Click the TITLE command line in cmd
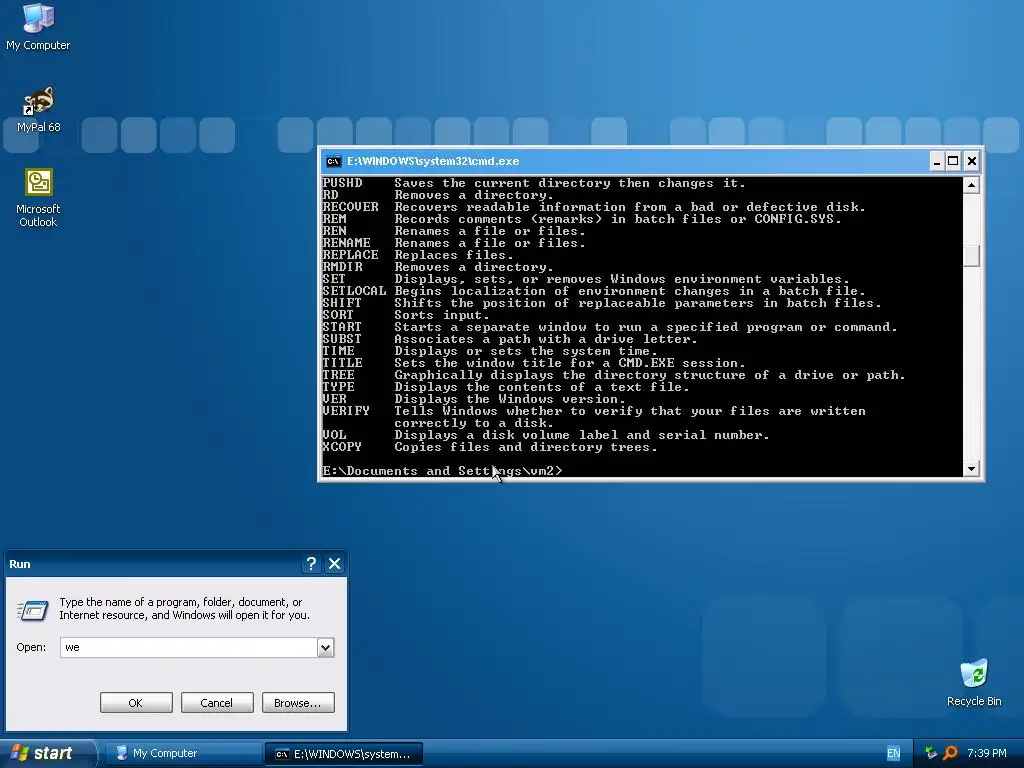The image size is (1024, 768). (x=534, y=363)
